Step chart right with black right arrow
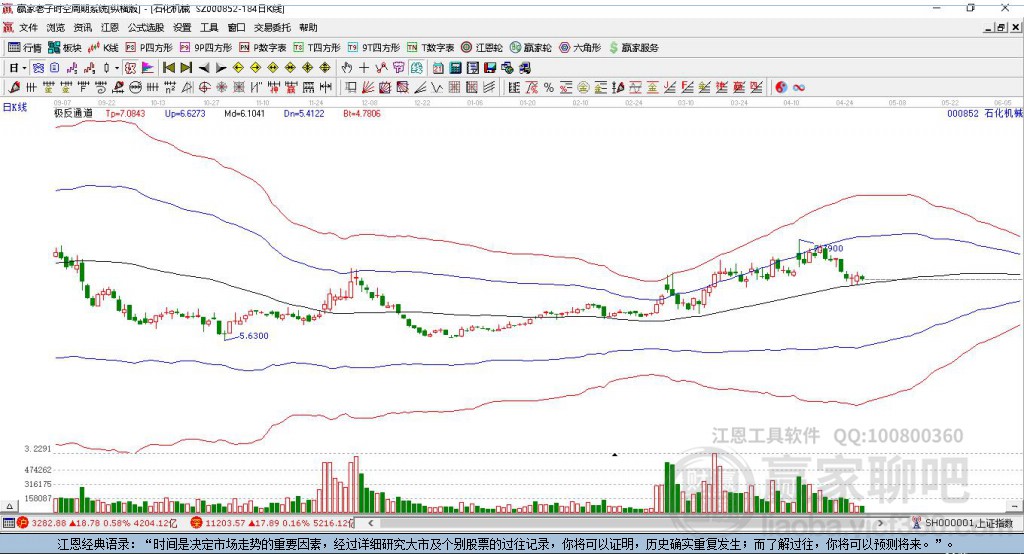1024x554 pixels. coord(221,68)
